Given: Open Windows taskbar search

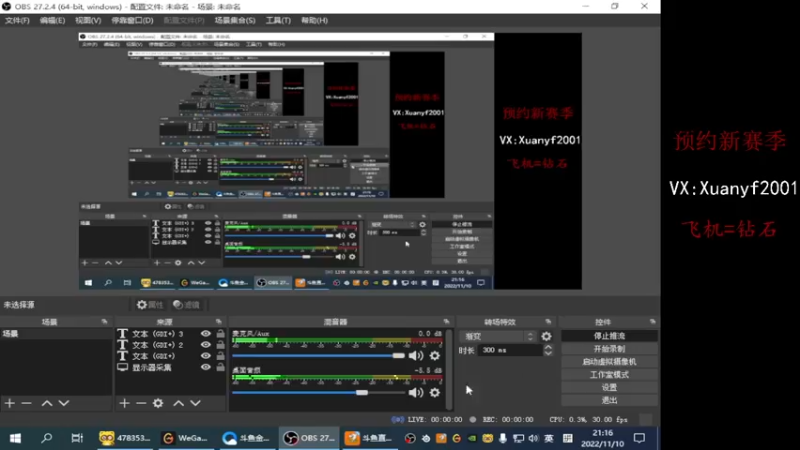Looking at the screenshot, I should [x=46, y=438].
